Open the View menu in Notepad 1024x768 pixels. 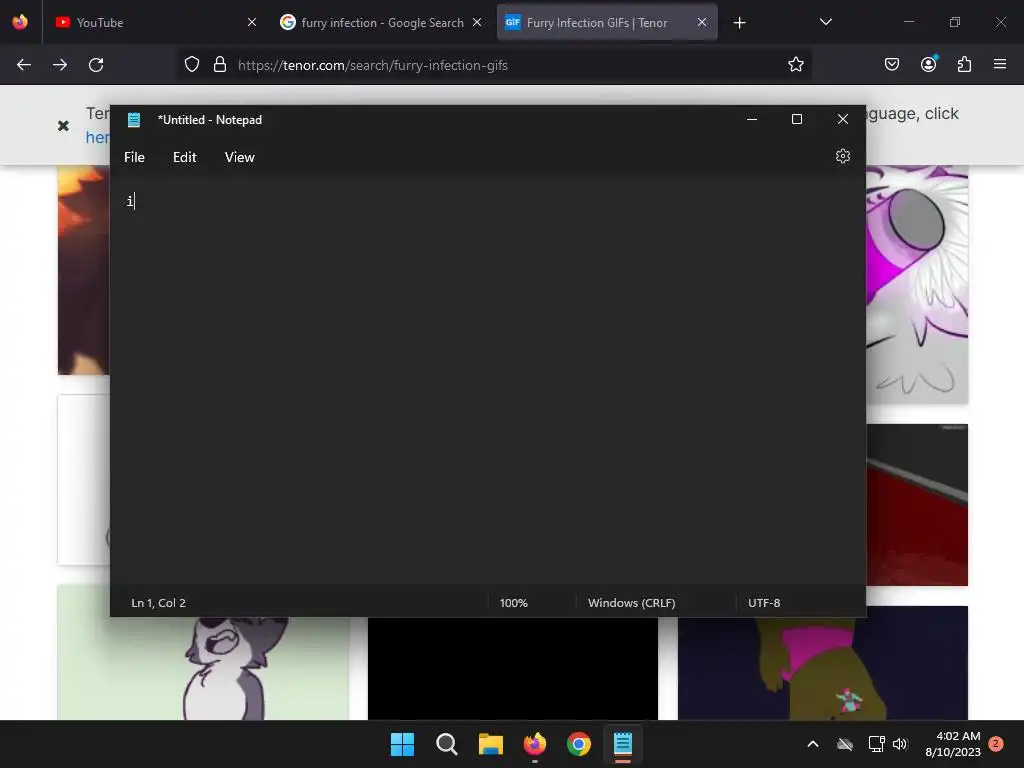click(240, 157)
